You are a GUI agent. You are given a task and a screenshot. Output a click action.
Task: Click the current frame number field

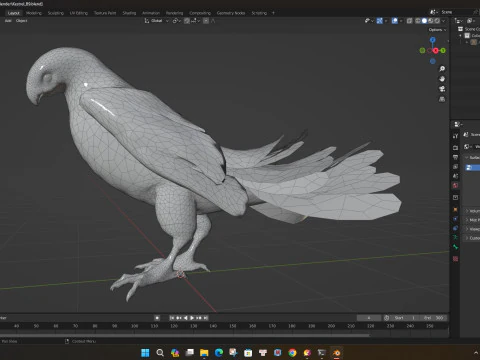tap(369, 318)
